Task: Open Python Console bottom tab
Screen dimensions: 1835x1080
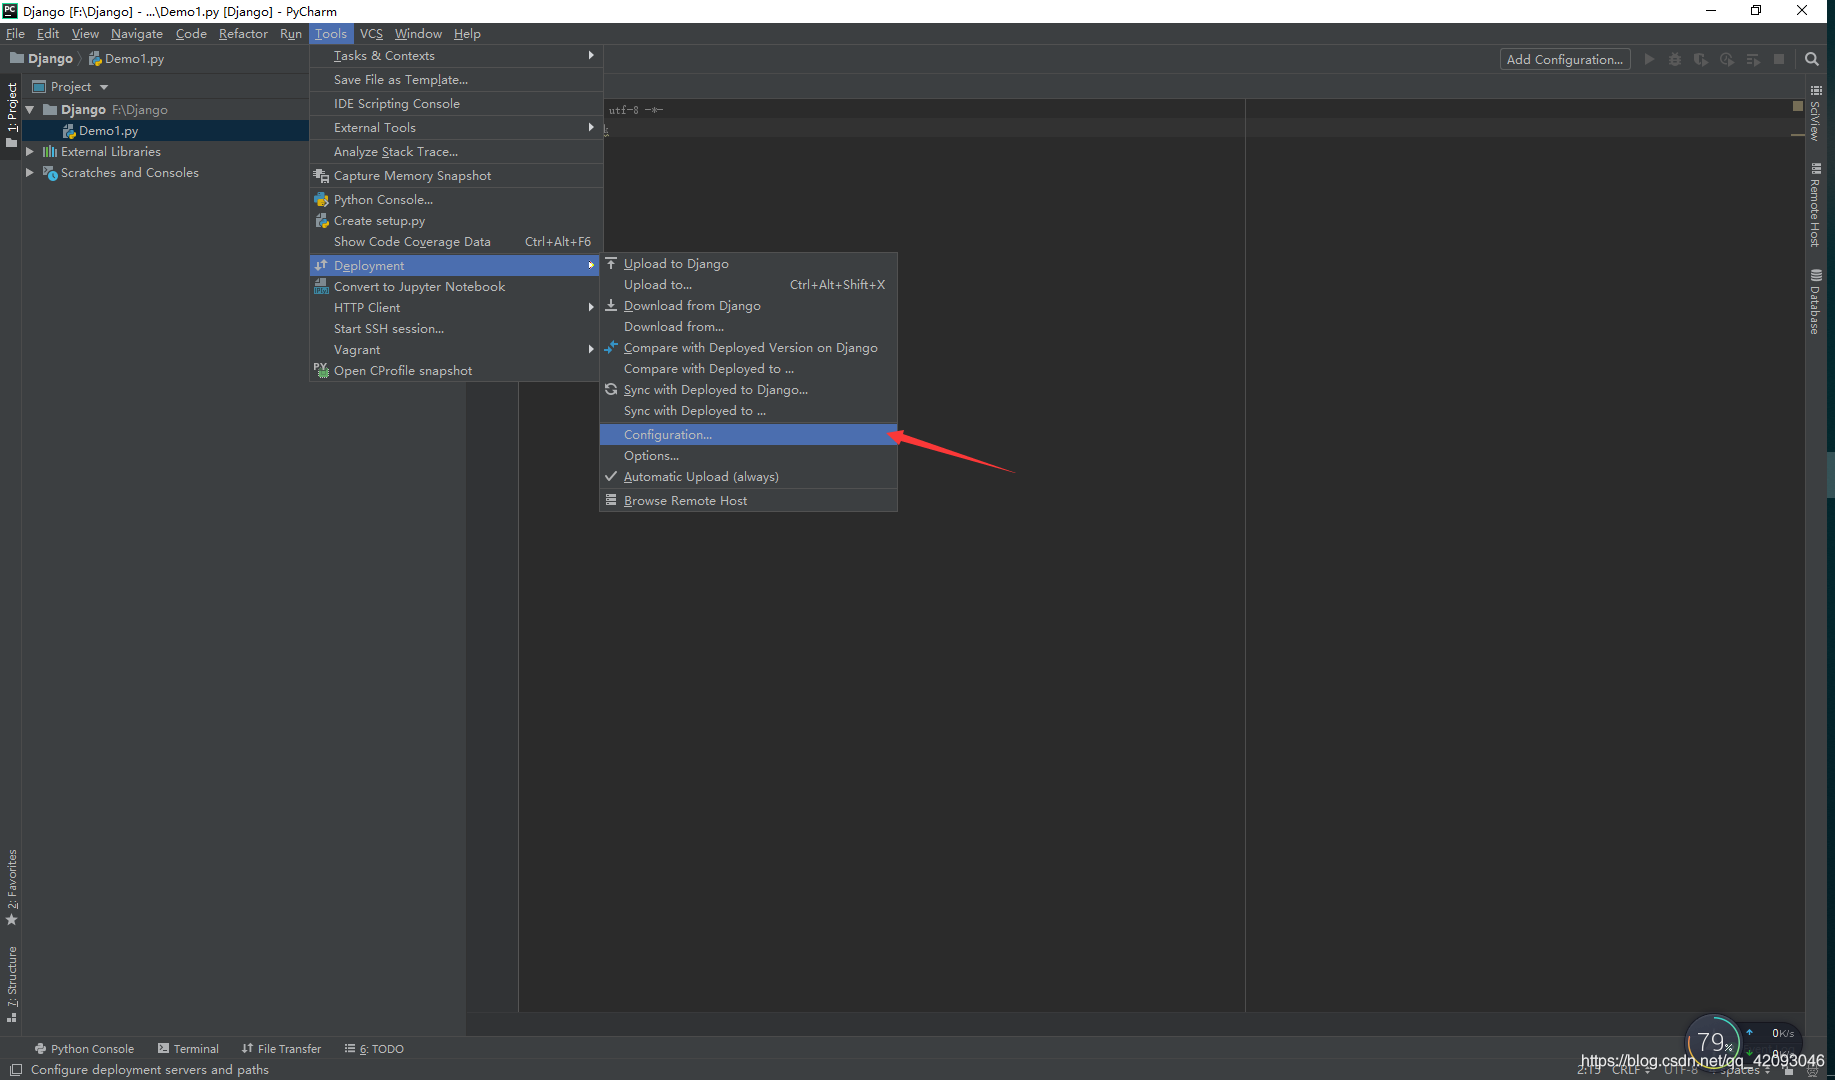Action: [x=84, y=1049]
